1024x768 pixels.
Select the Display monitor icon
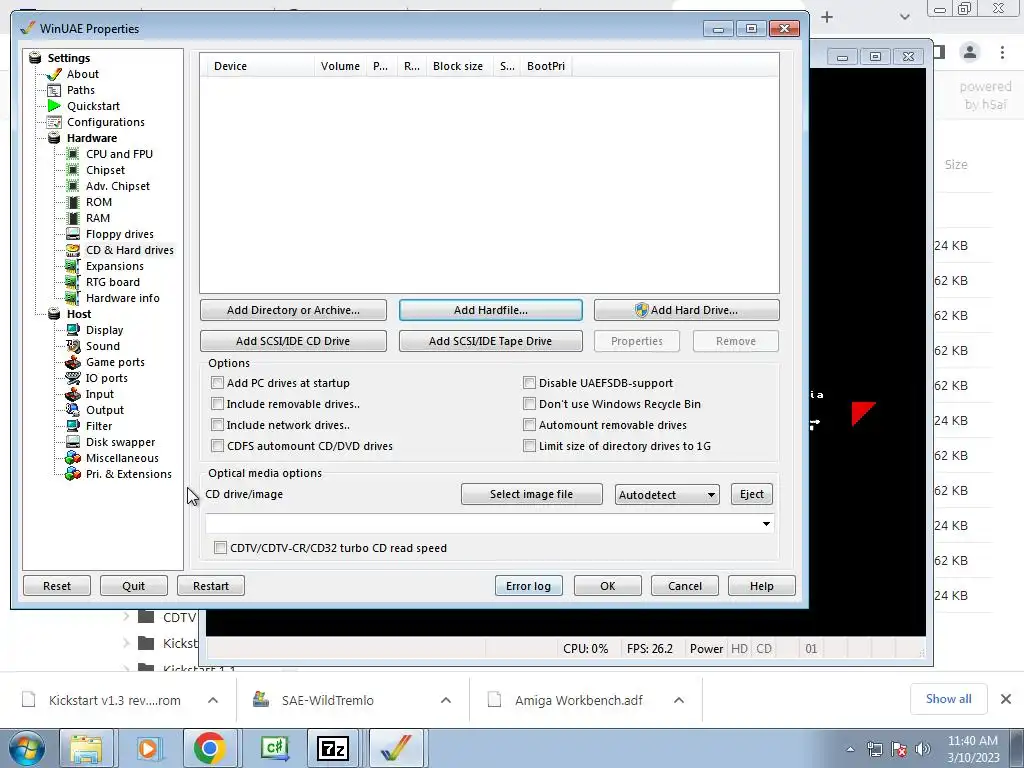(73, 330)
